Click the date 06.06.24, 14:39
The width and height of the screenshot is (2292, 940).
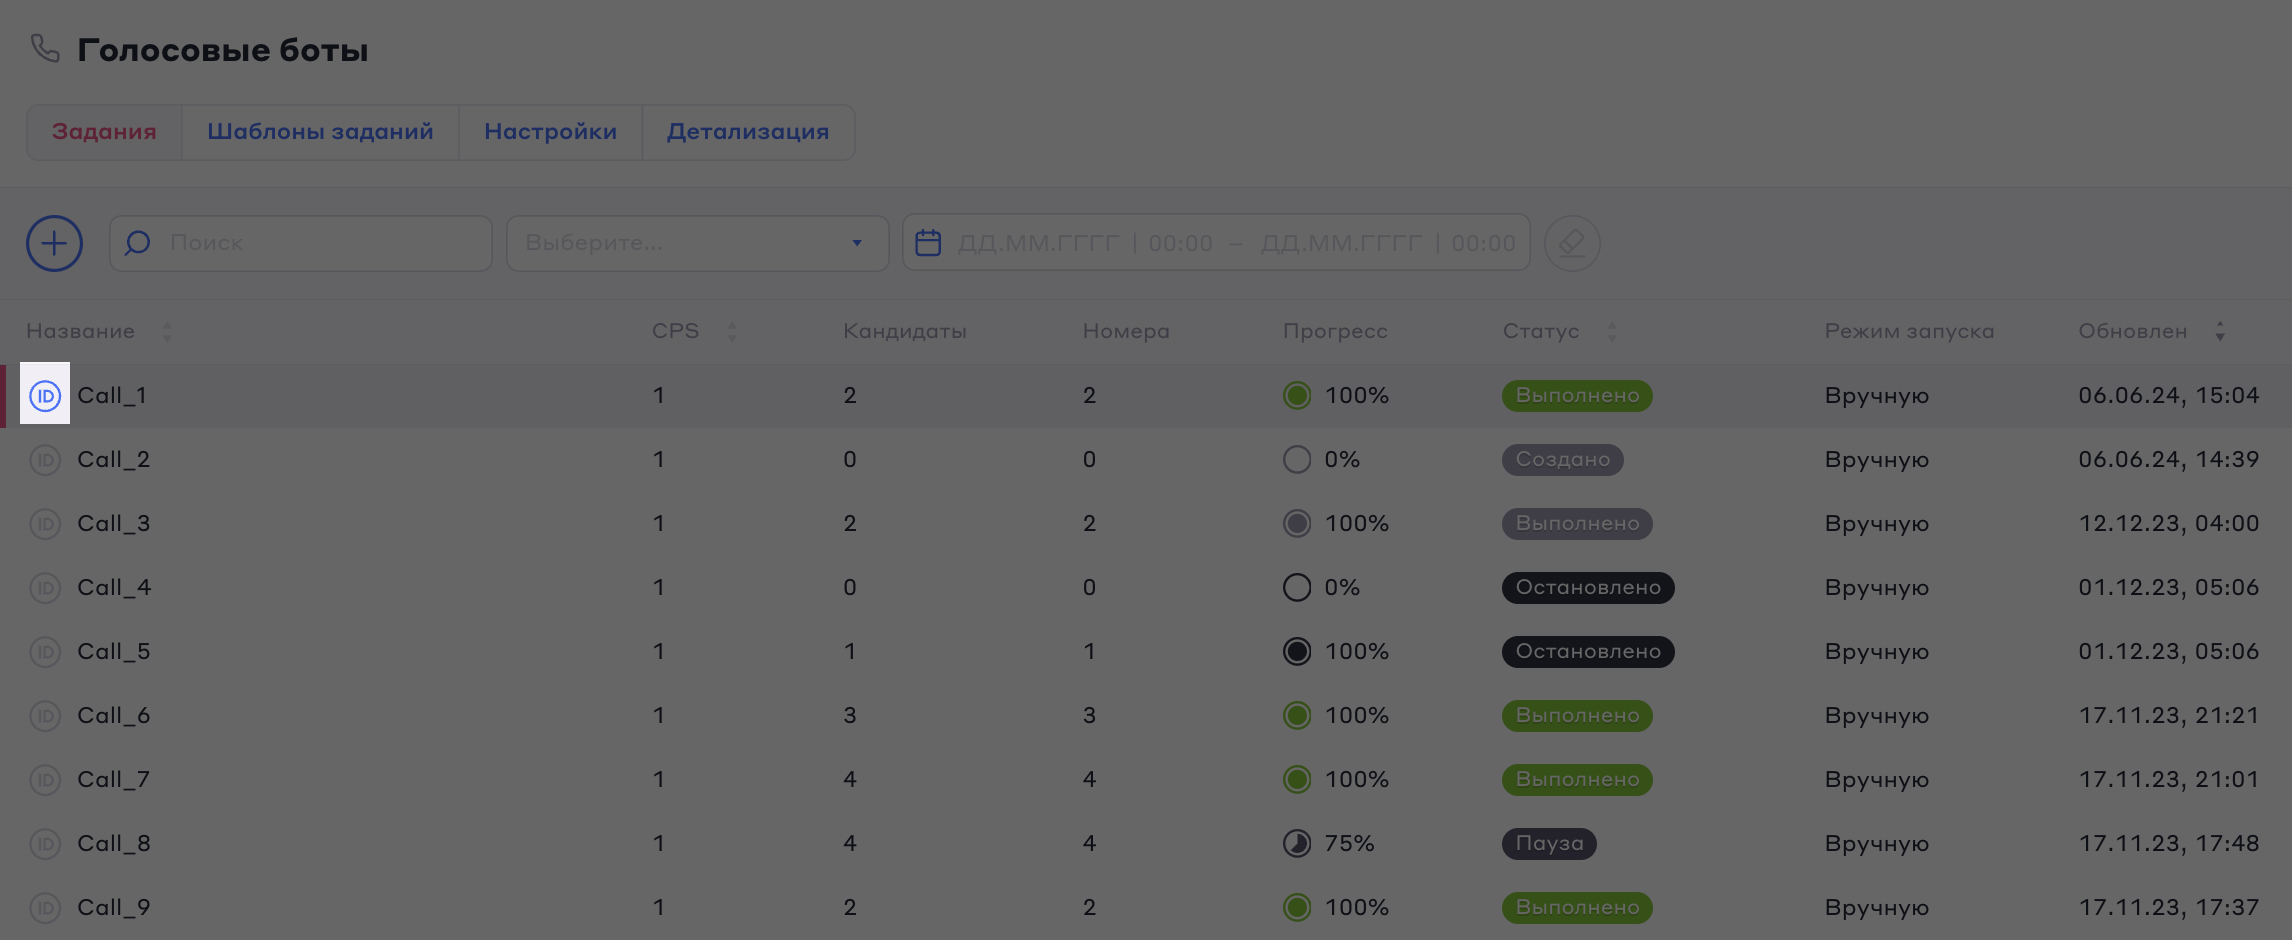pos(2169,459)
